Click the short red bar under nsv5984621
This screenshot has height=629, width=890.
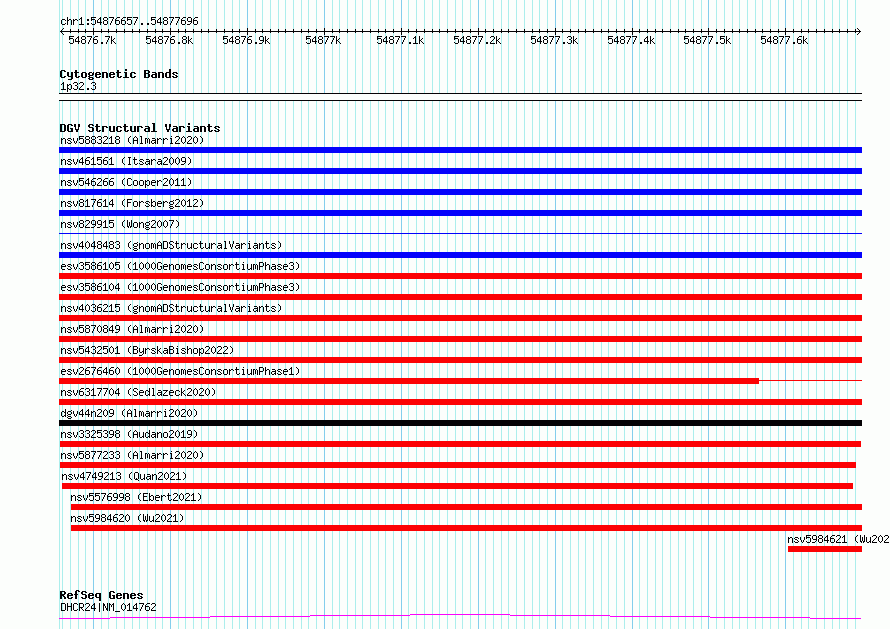825,549
